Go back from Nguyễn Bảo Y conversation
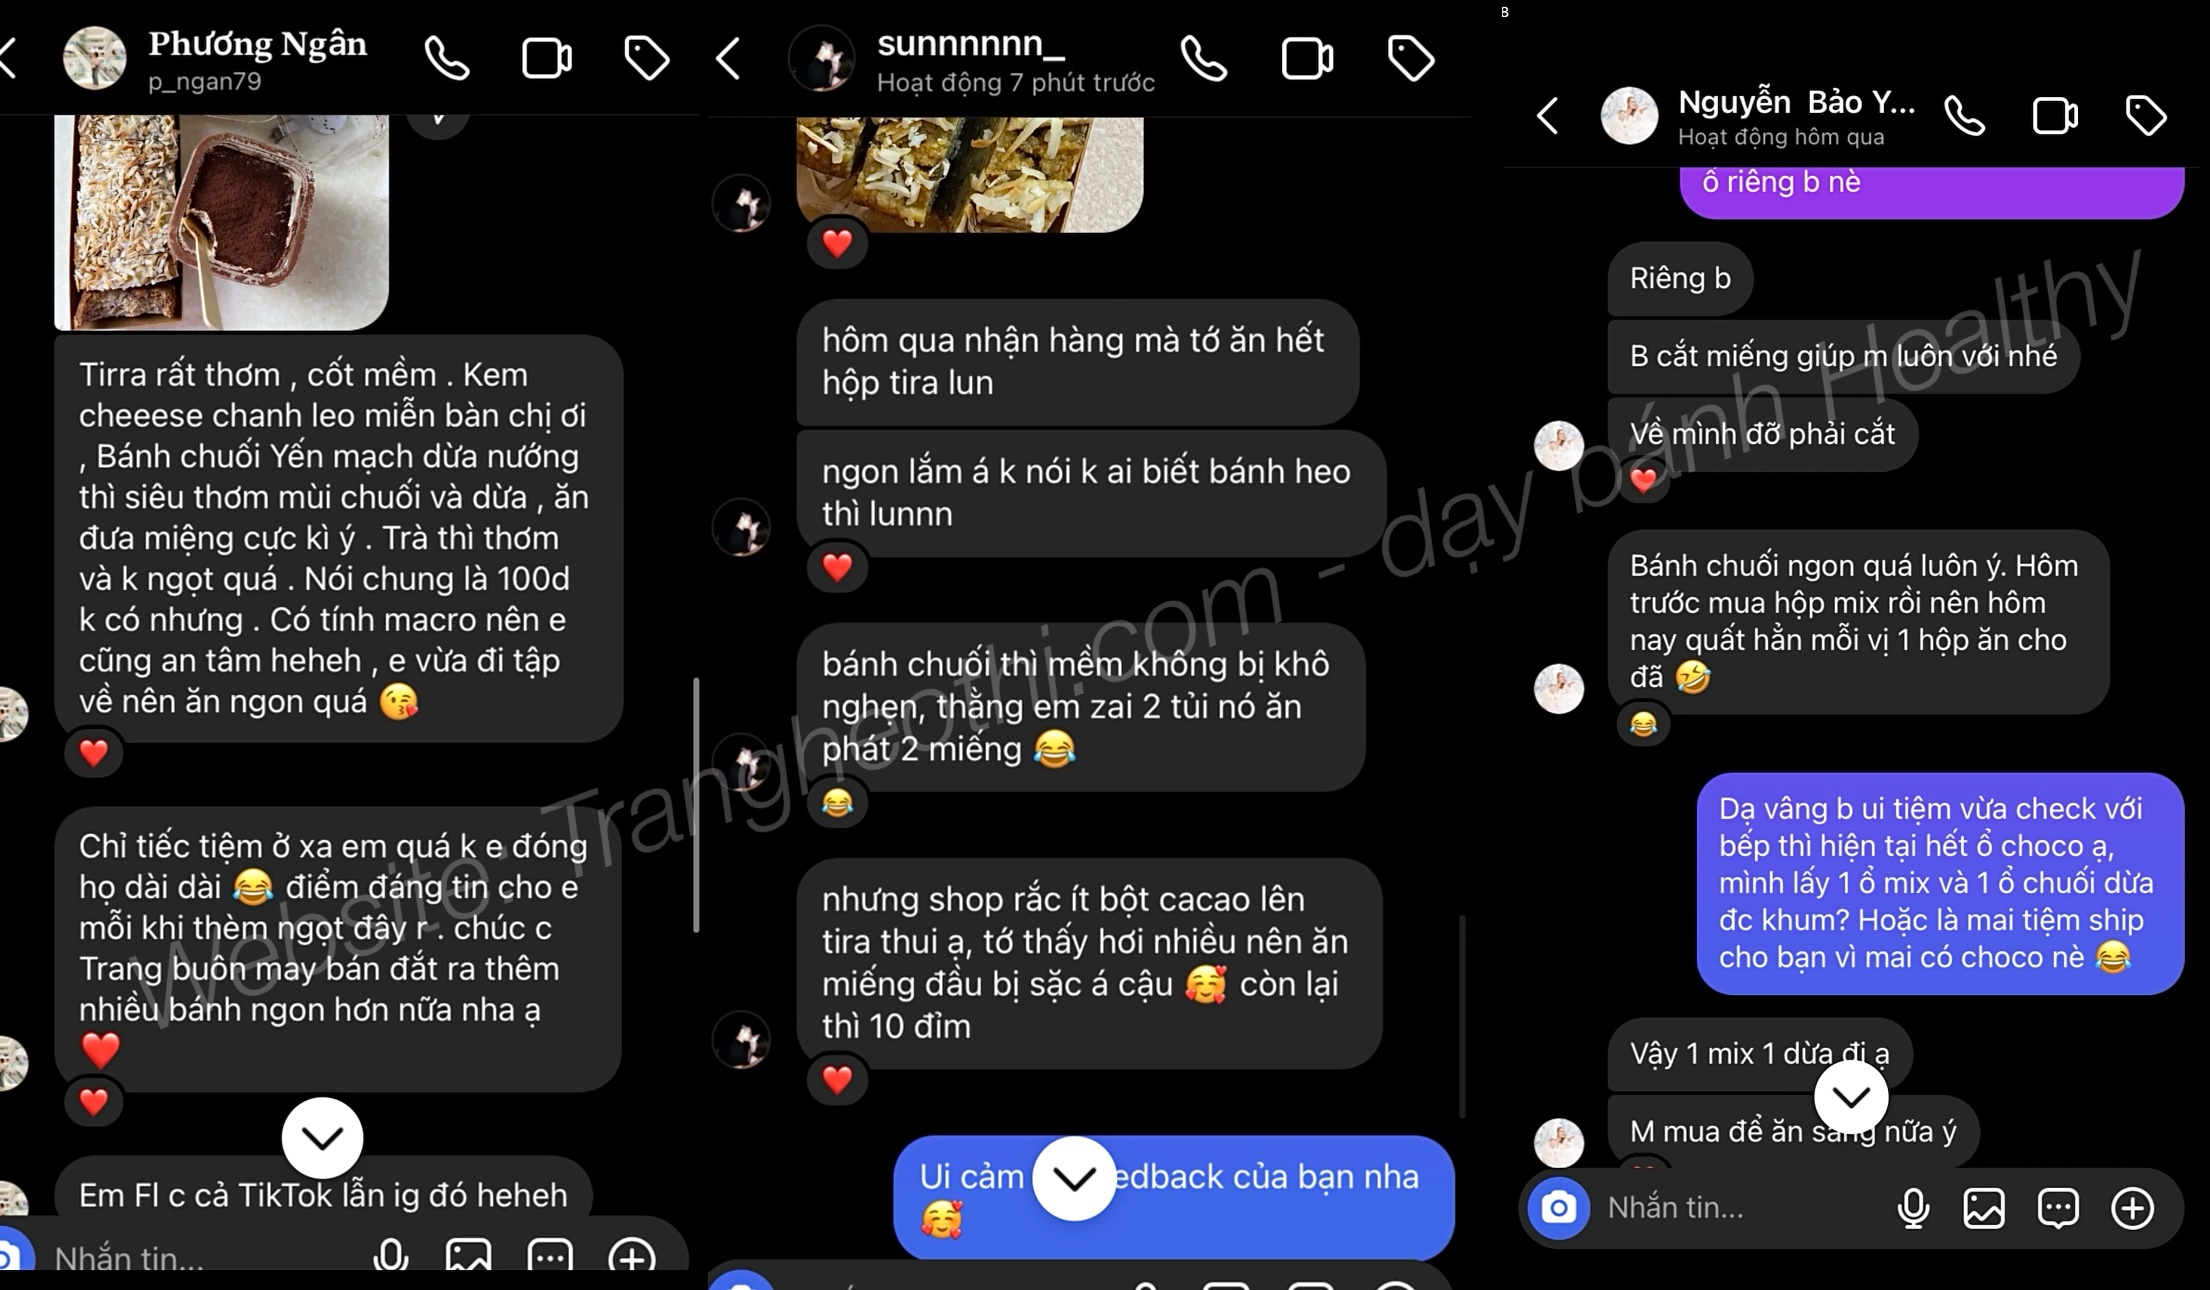This screenshot has width=2210, height=1290. (x=1547, y=116)
